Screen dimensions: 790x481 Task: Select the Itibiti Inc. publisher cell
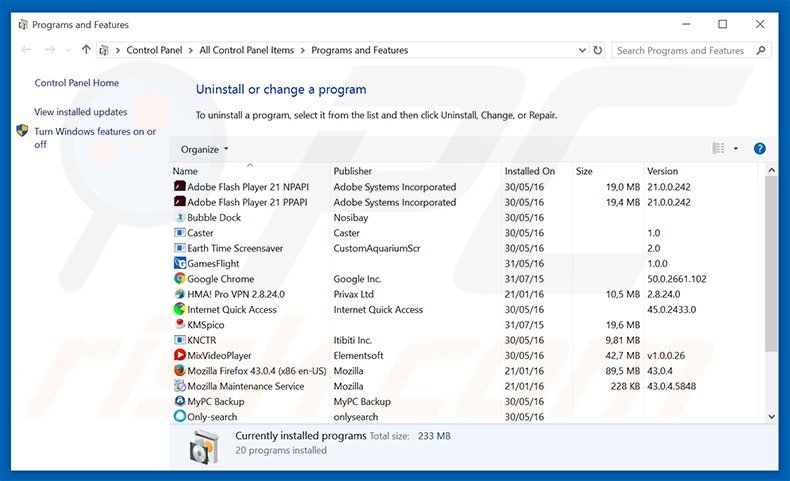[x=352, y=340]
